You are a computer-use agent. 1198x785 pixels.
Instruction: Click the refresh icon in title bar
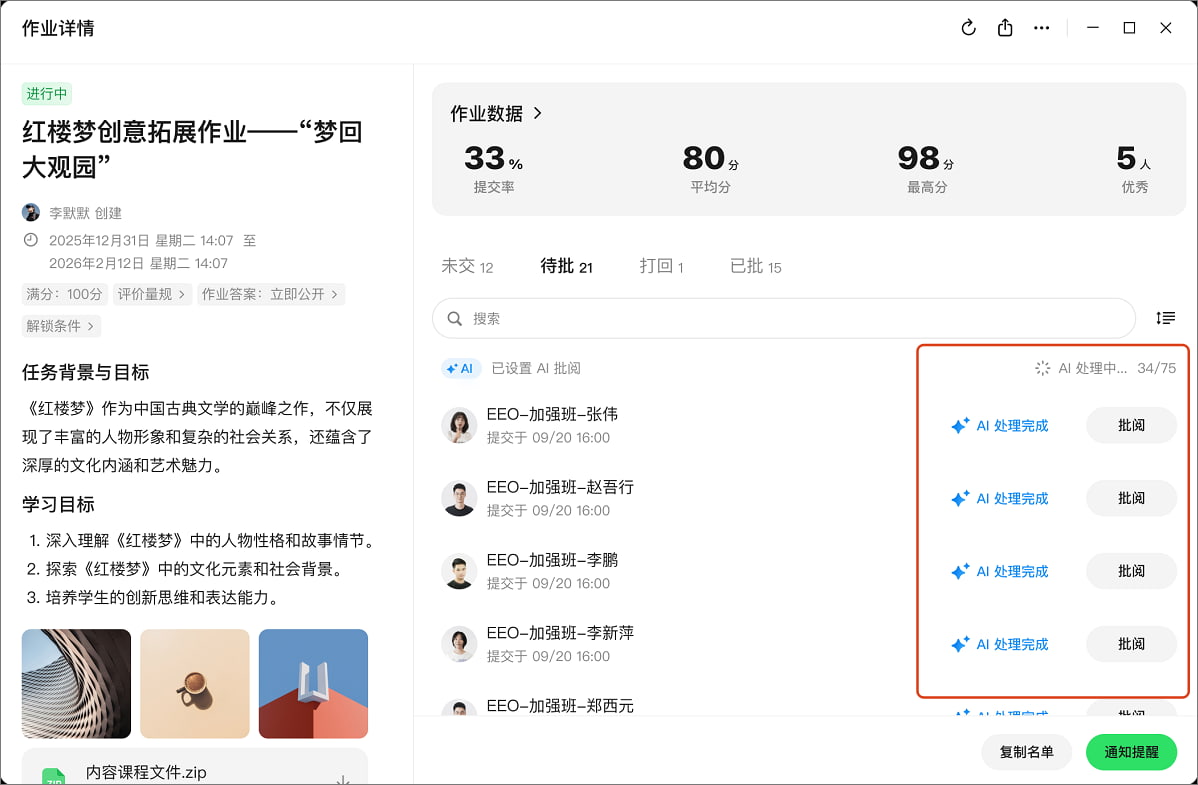[968, 28]
